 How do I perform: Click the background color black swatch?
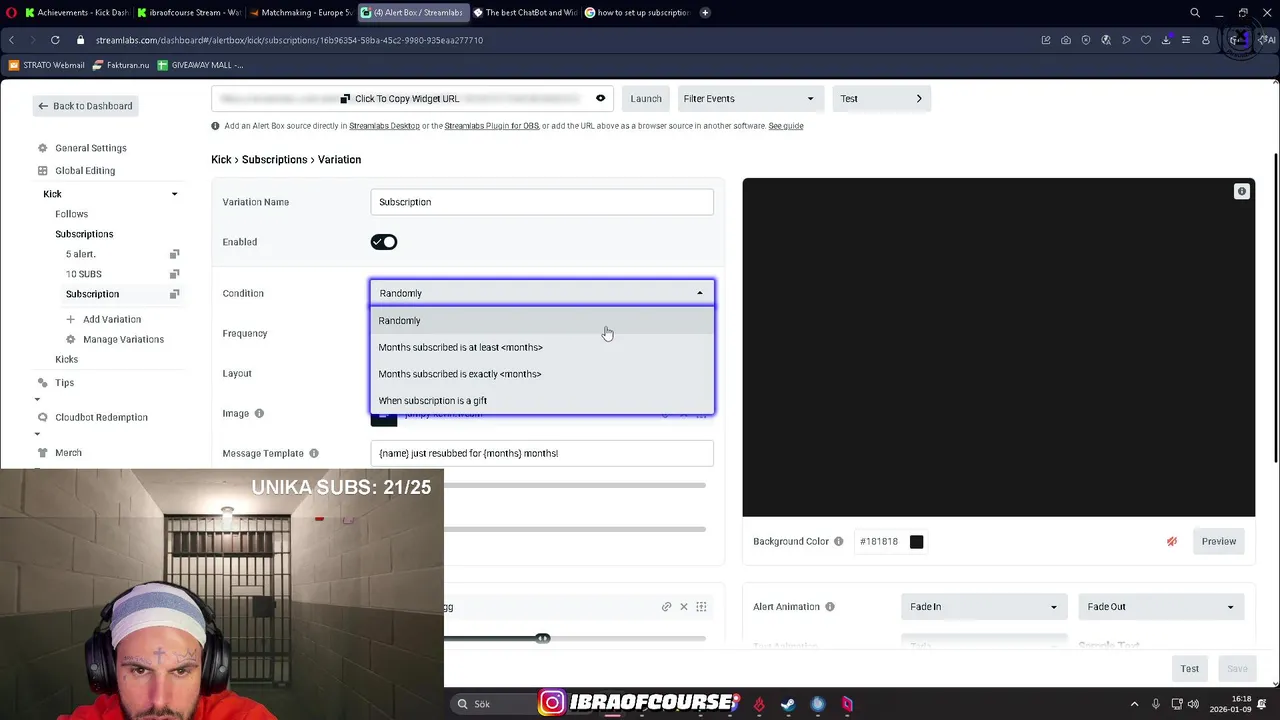(x=916, y=541)
